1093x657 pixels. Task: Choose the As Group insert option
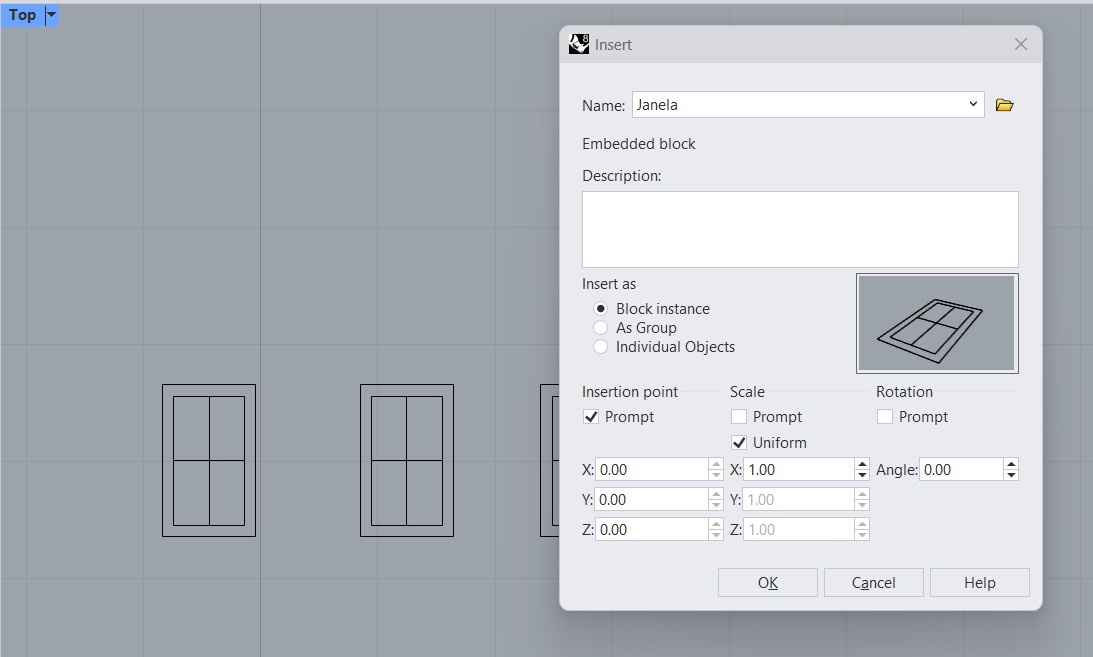[601, 328]
